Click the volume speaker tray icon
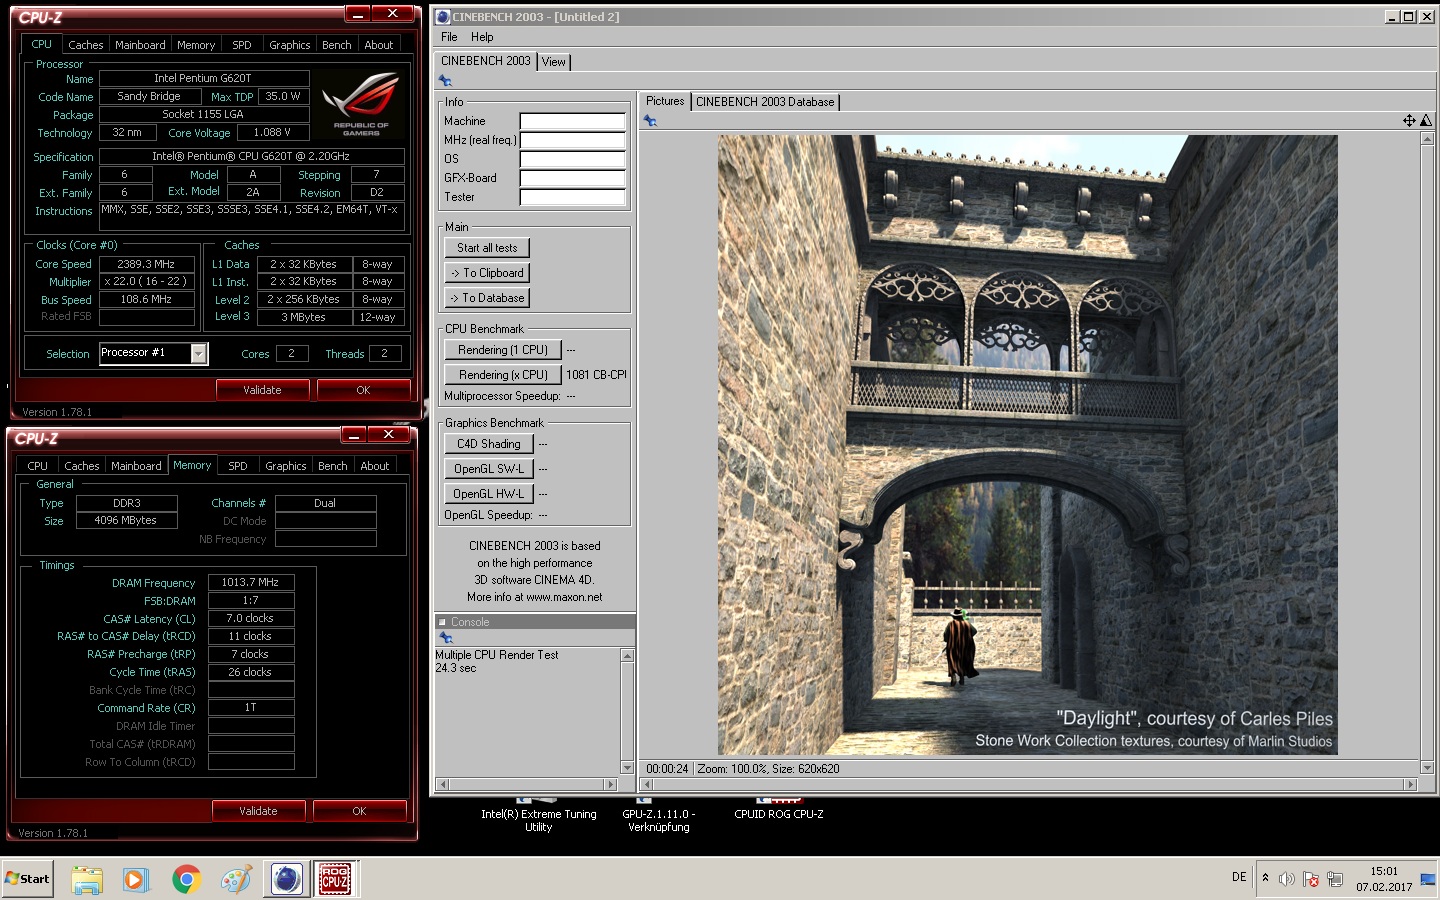 (1287, 879)
